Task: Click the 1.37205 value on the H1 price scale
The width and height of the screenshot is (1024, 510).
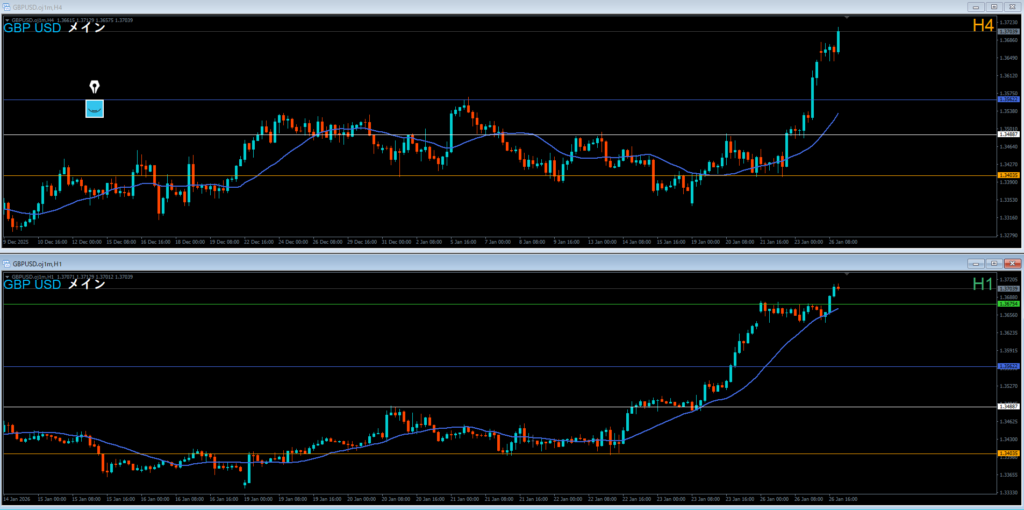Action: pyautogui.click(x=1010, y=279)
